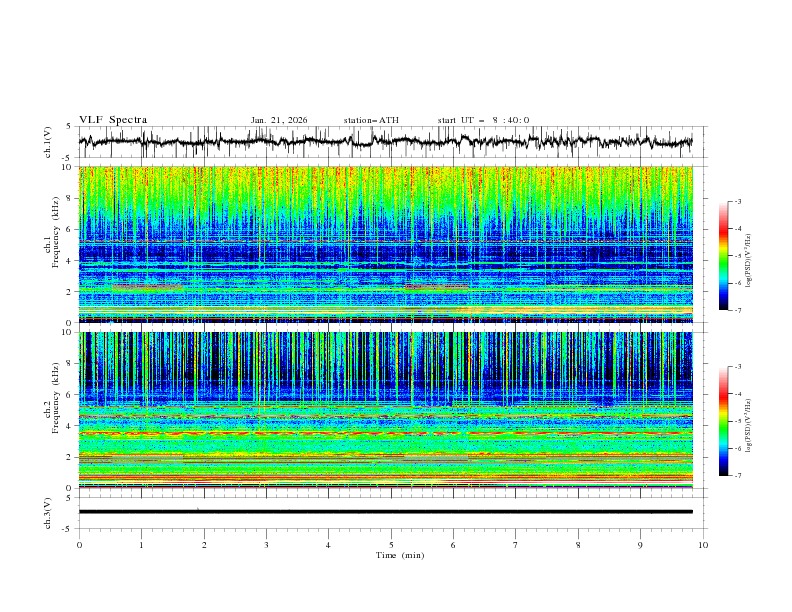
Task: Click the time axis tick label '9'
Action: click(x=640, y=545)
